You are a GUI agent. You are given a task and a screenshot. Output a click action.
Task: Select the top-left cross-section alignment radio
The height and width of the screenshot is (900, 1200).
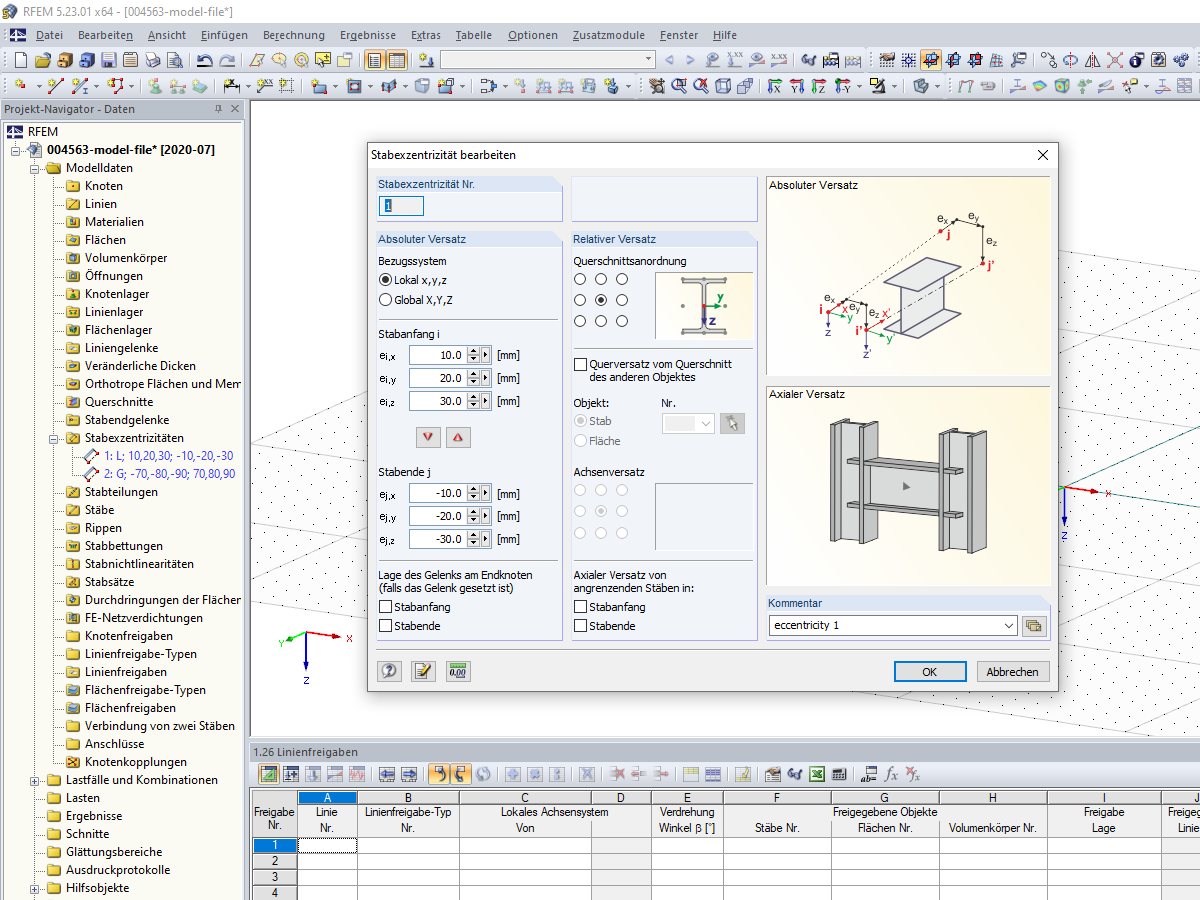[x=580, y=279]
